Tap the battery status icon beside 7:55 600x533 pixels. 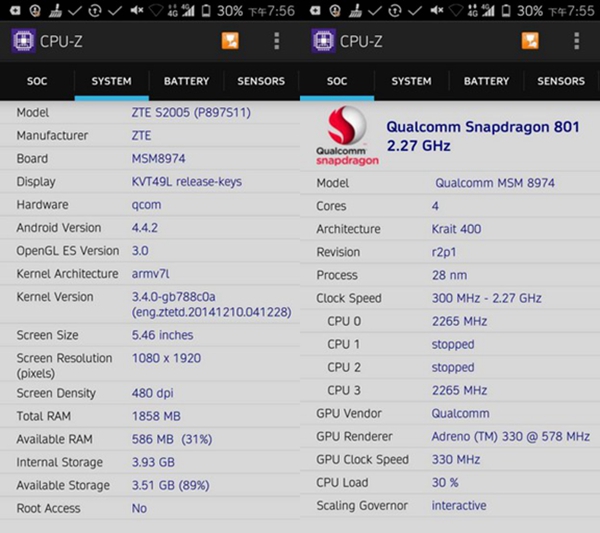506,11
